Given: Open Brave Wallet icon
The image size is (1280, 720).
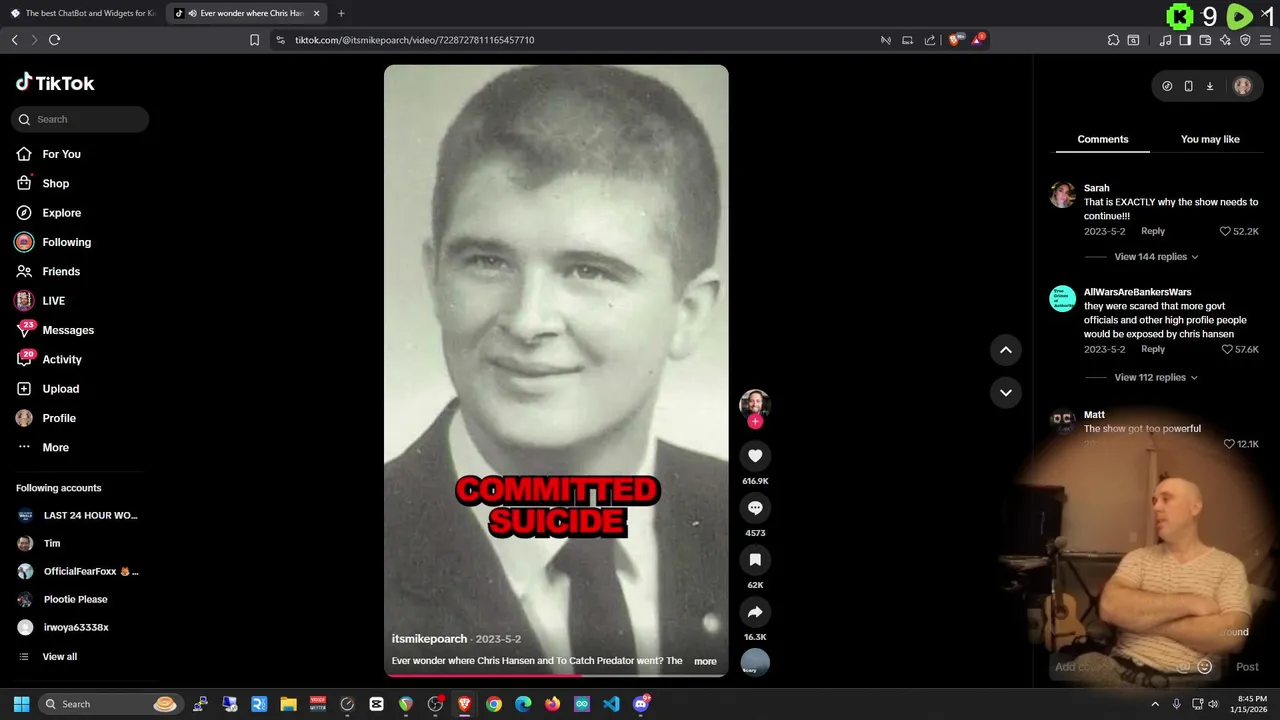Looking at the screenshot, I should (x=1205, y=40).
